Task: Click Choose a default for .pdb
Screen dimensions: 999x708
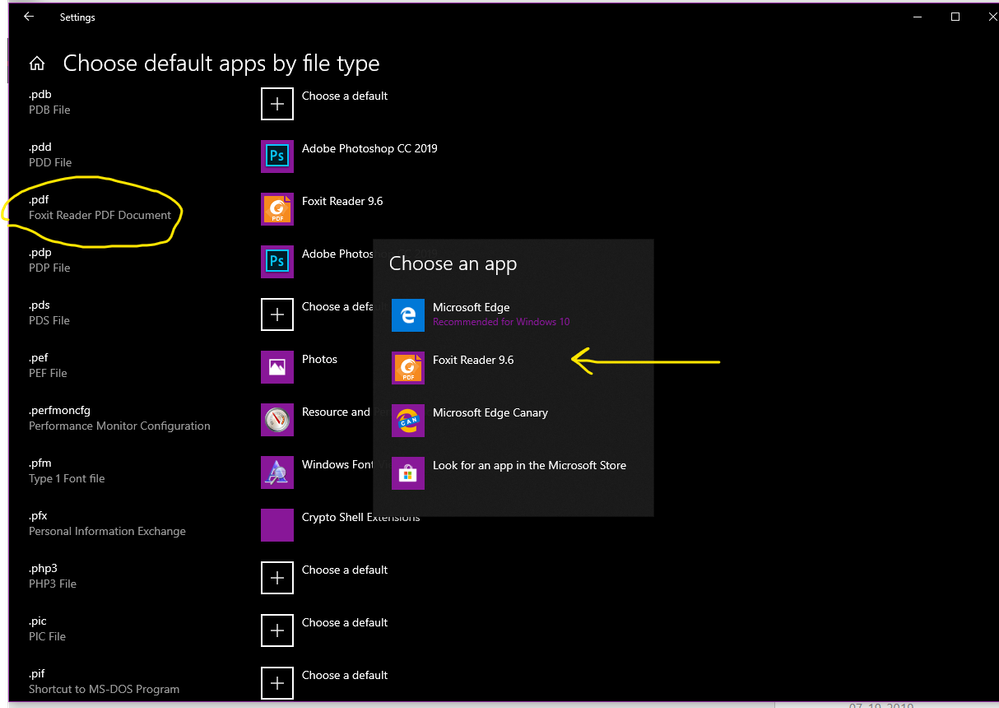Action: click(345, 96)
